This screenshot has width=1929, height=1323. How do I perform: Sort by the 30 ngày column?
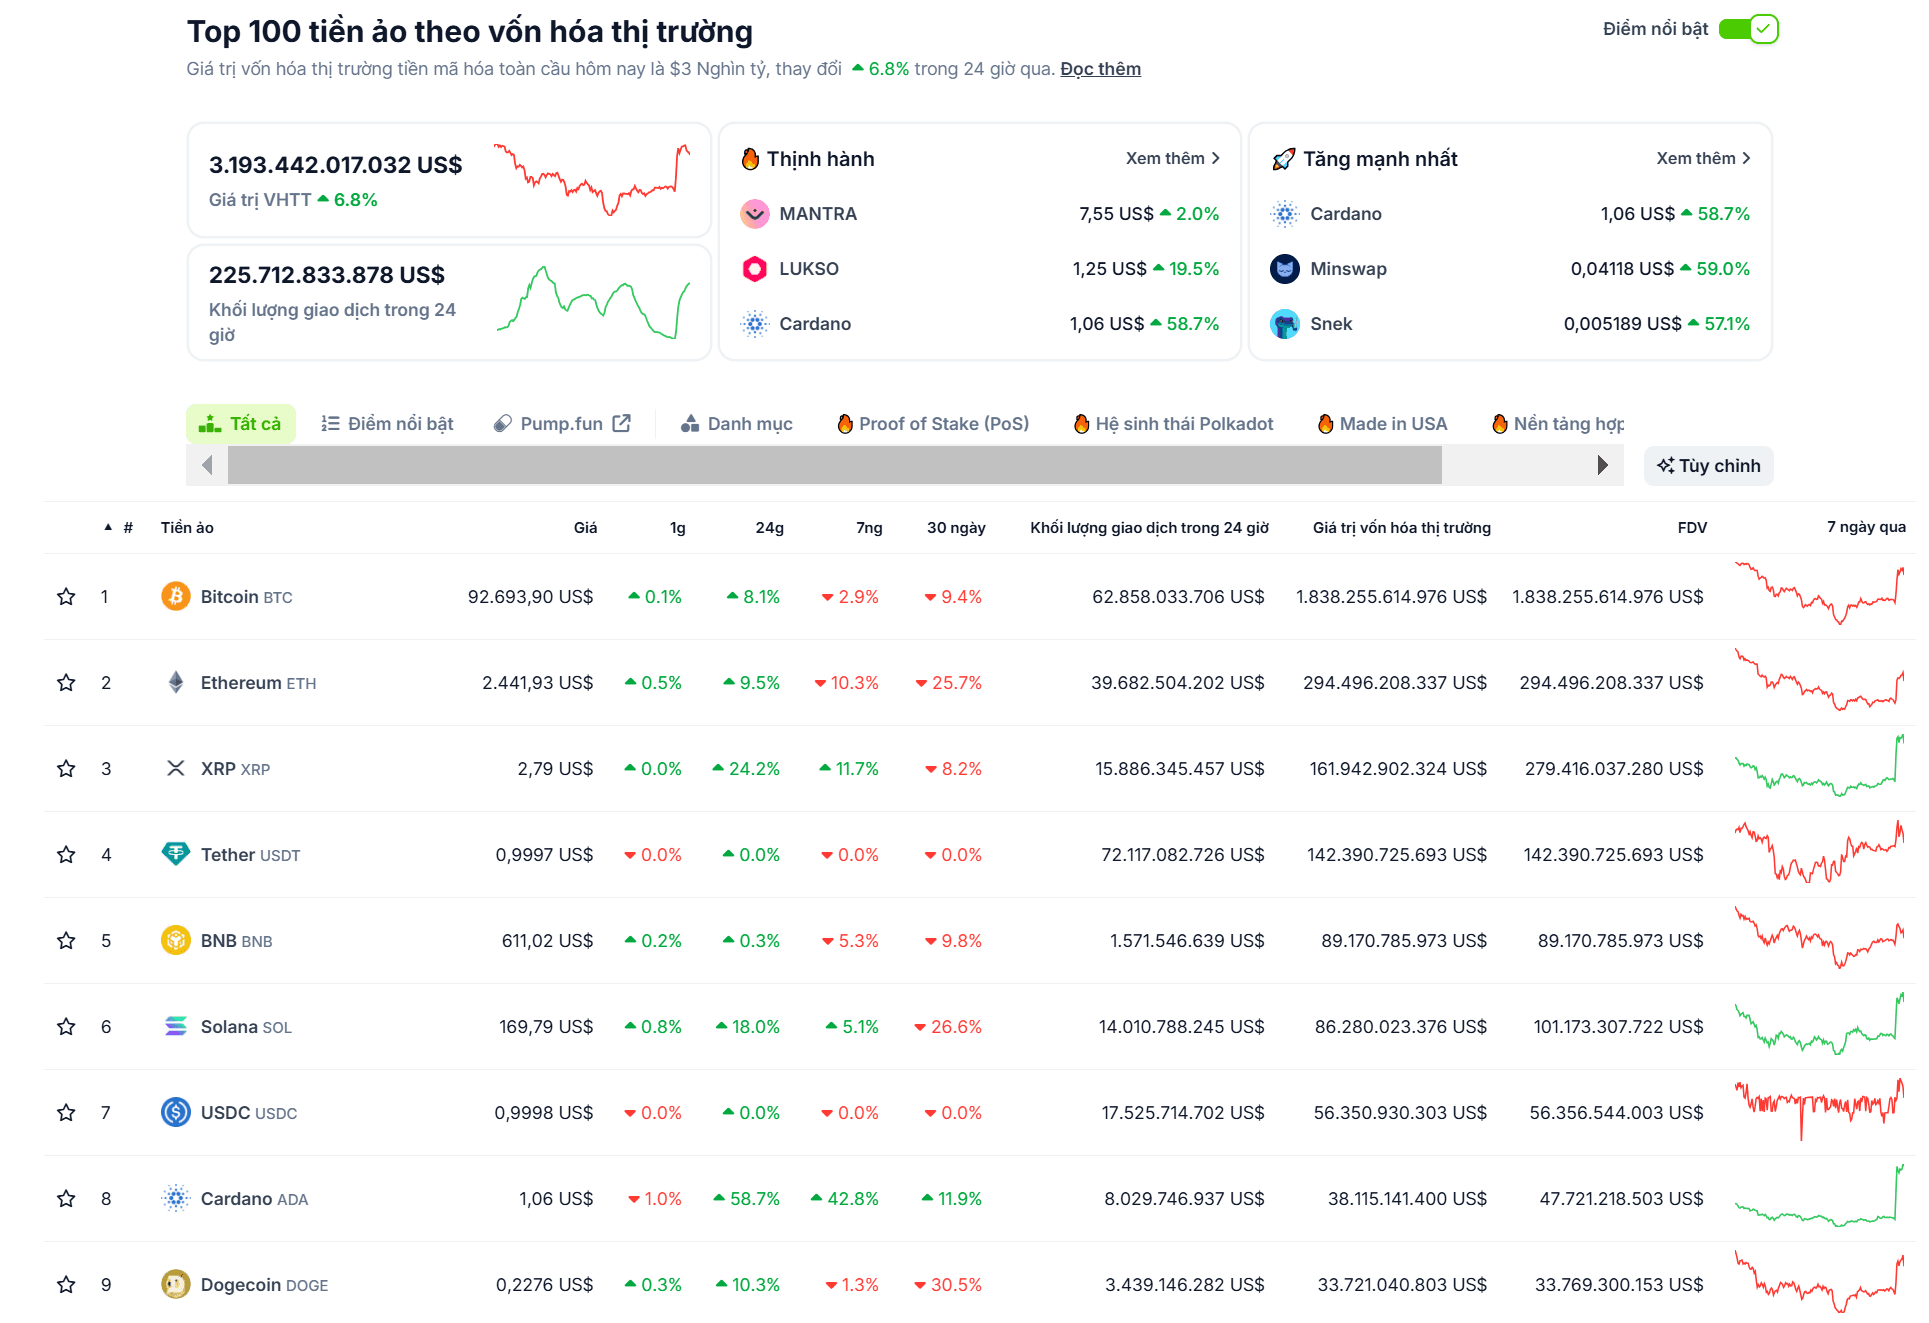point(956,528)
